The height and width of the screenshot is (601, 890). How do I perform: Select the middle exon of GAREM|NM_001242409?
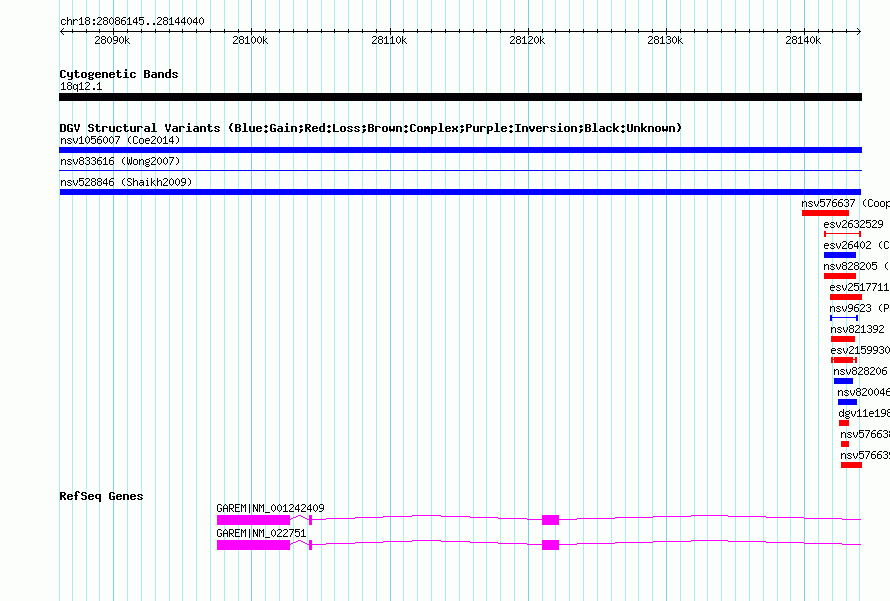pyautogui.click(x=551, y=520)
